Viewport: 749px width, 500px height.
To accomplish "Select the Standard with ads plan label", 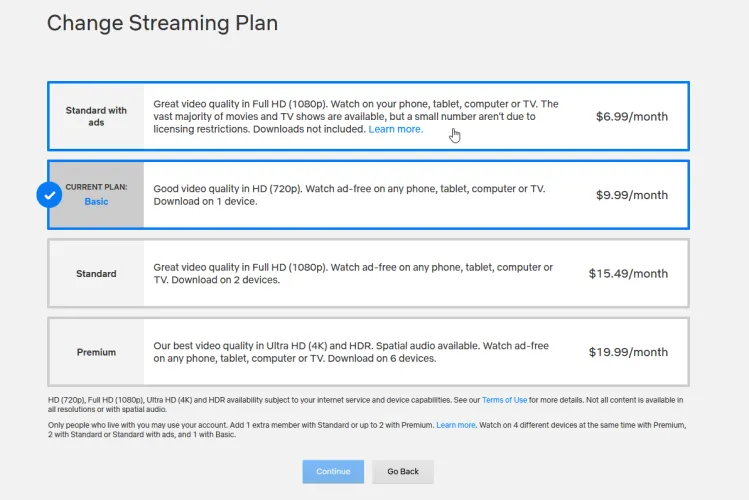I will tap(96, 116).
